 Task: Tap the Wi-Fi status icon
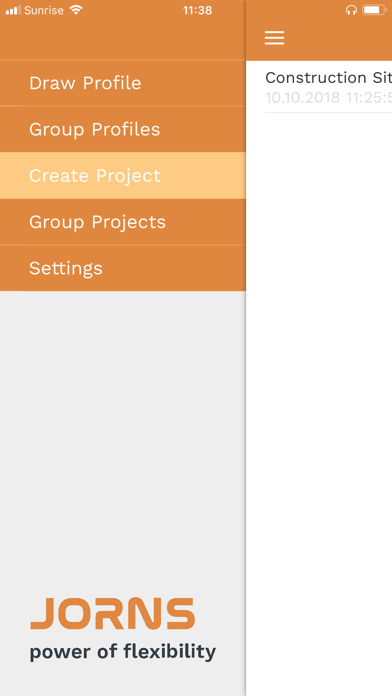(76, 10)
